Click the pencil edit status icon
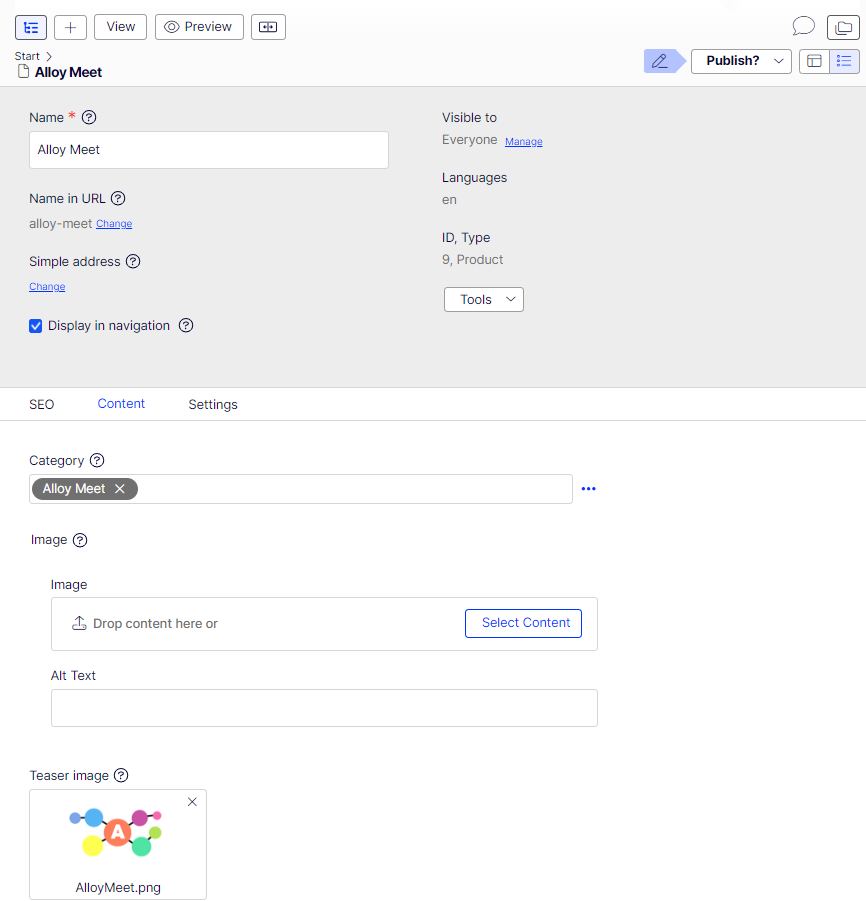 (659, 61)
